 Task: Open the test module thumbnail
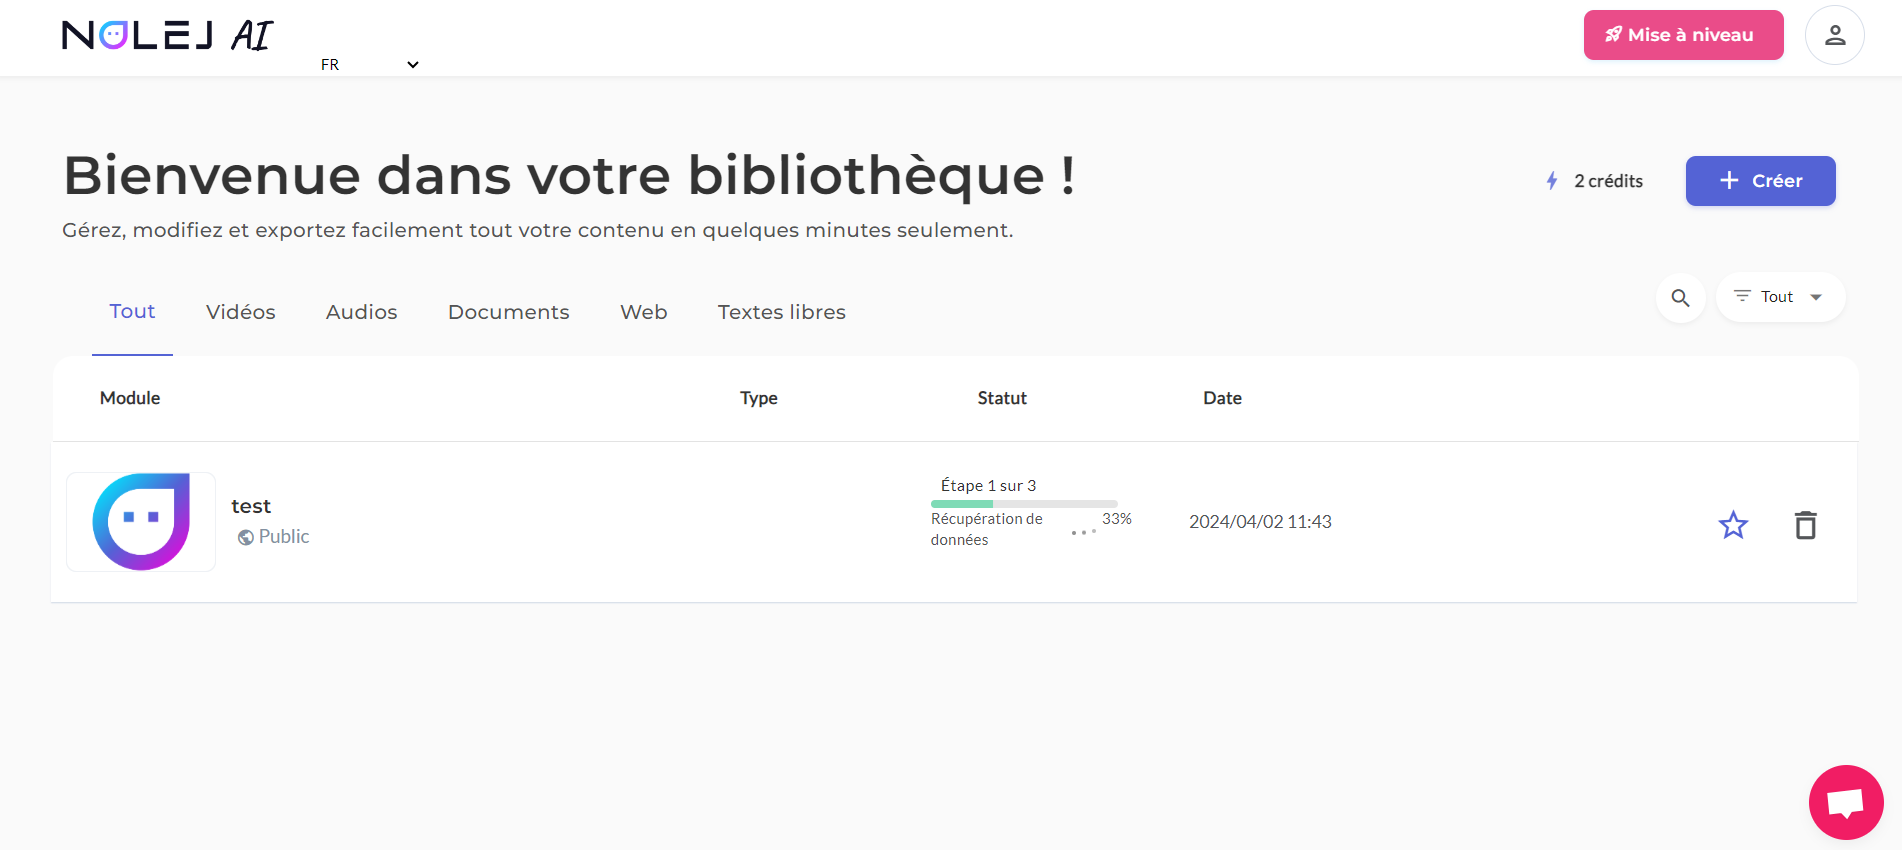(141, 522)
